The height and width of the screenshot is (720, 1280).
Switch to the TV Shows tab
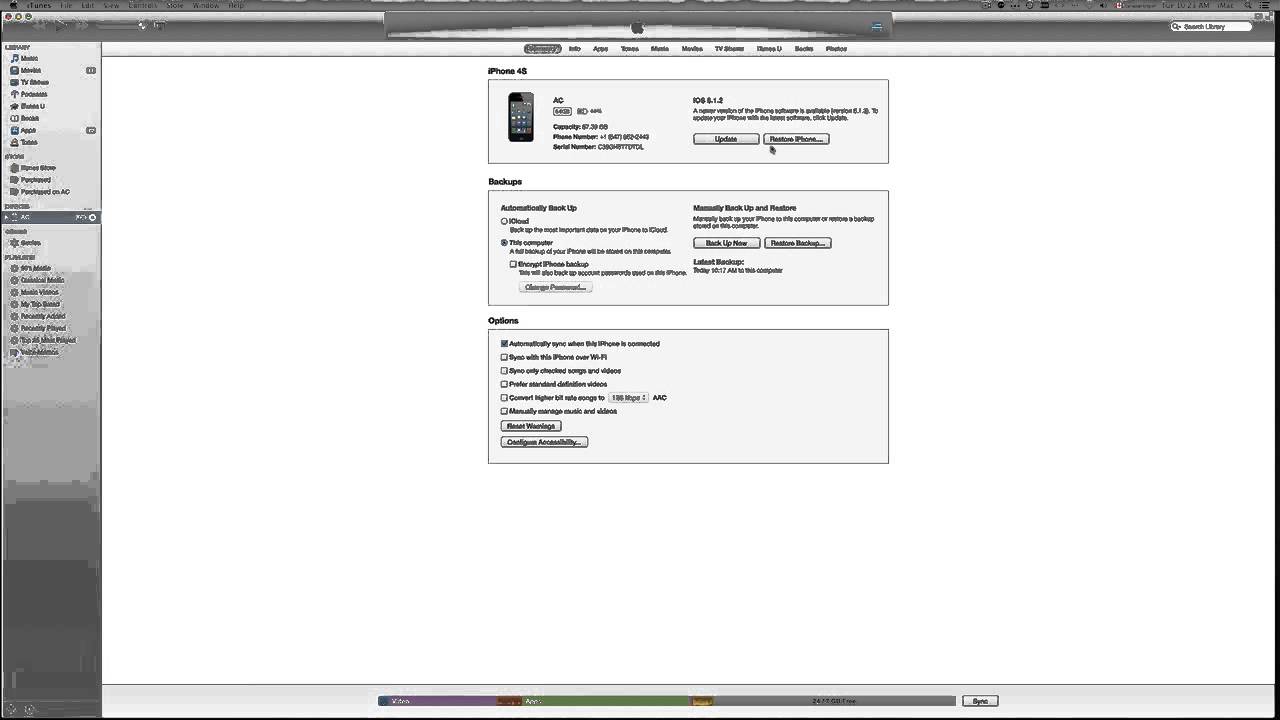[729, 48]
